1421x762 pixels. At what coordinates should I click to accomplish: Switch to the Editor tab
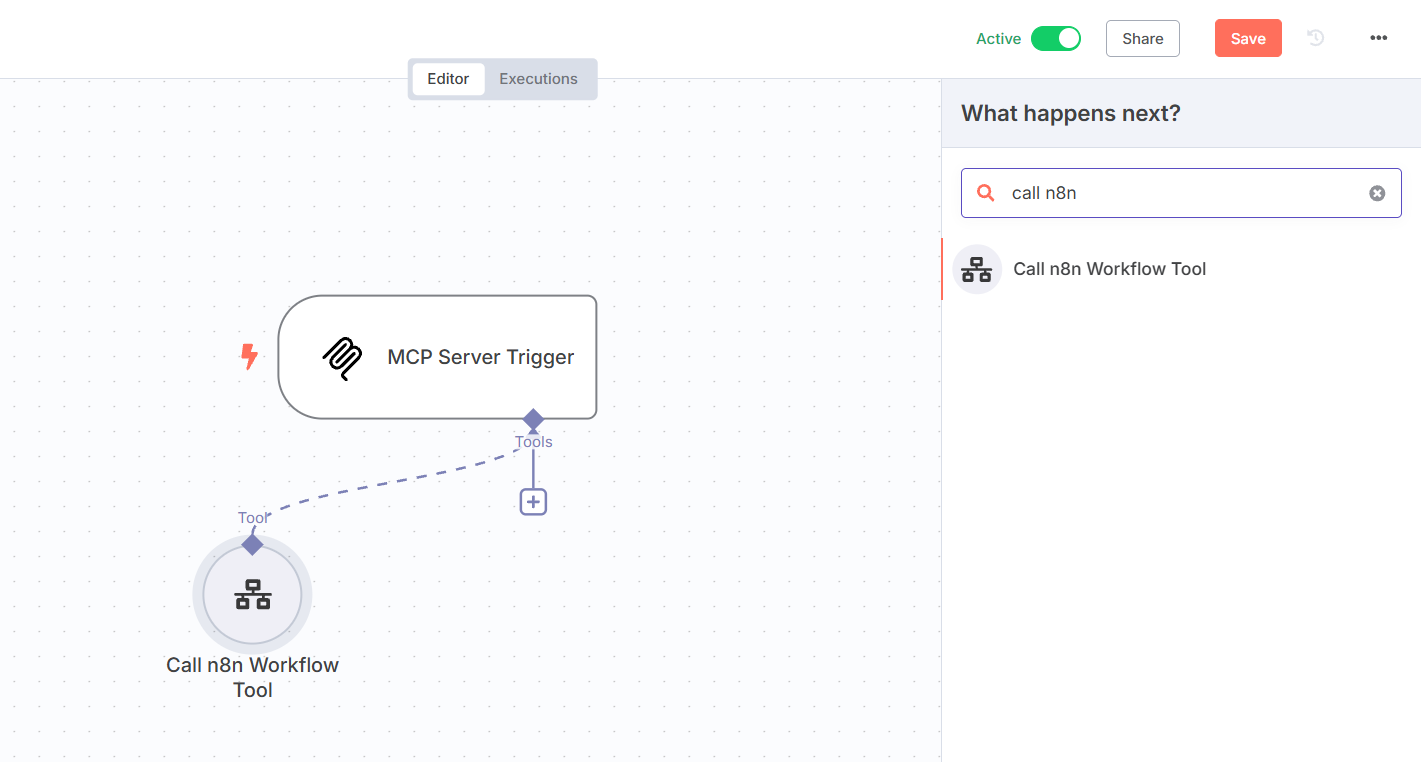coord(448,79)
